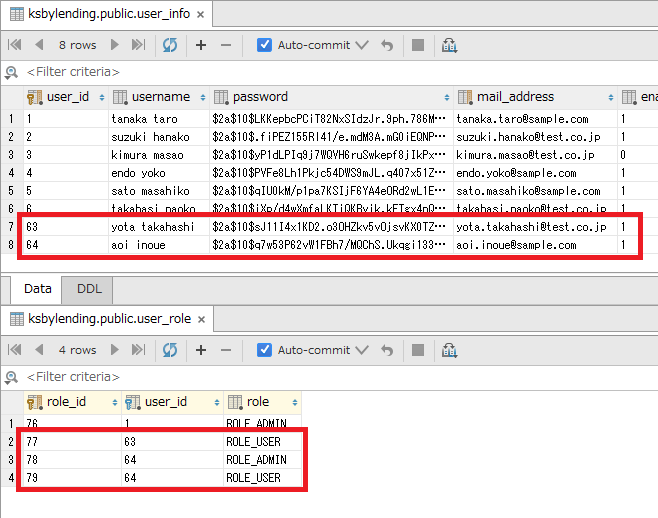Sort by mail_address column arrows
658x518 pixels.
tap(611, 97)
